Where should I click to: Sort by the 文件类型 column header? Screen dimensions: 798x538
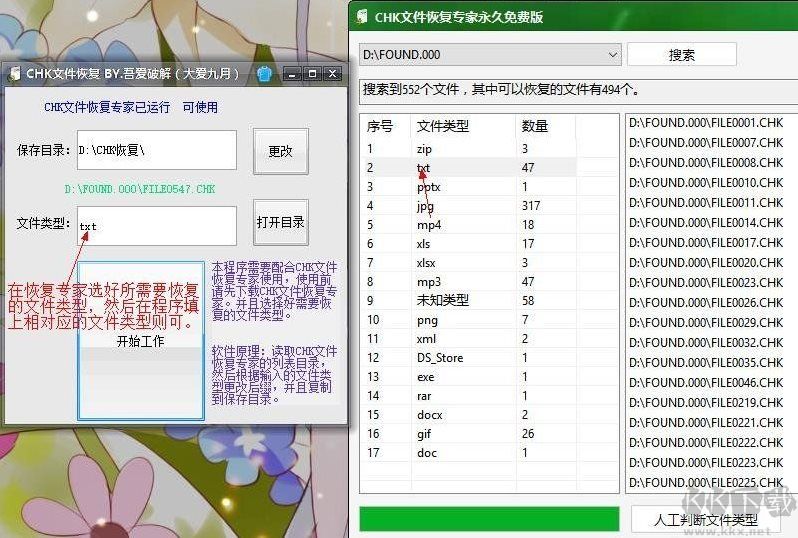(443, 126)
